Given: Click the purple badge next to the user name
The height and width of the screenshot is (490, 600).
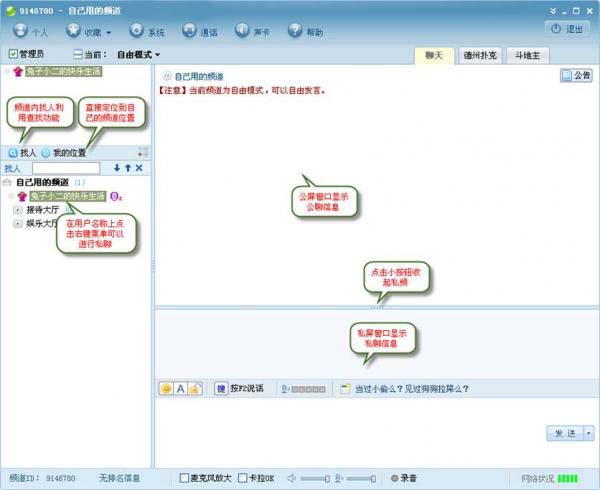Looking at the screenshot, I should click(x=116, y=197).
